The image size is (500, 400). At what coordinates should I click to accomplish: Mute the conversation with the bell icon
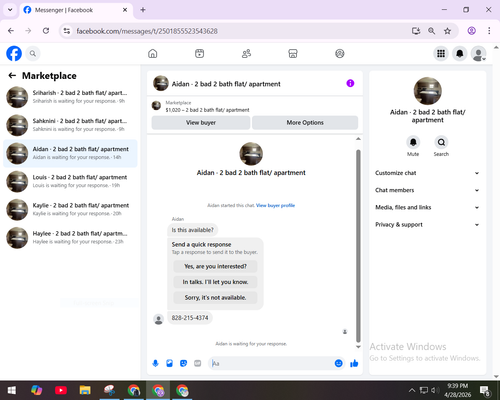click(413, 142)
